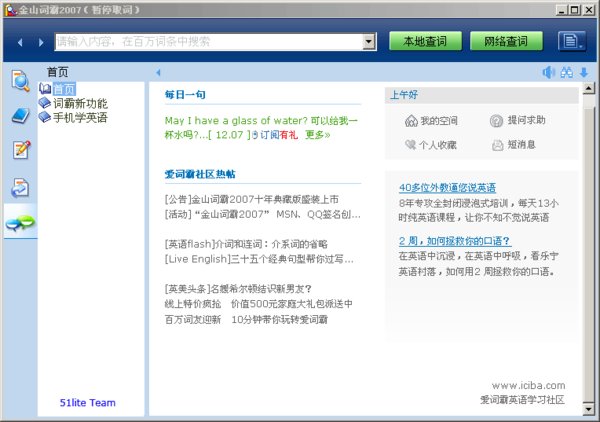The image size is (600, 422).
Task: Click the scrollbar down arrow
Action: tap(589, 410)
